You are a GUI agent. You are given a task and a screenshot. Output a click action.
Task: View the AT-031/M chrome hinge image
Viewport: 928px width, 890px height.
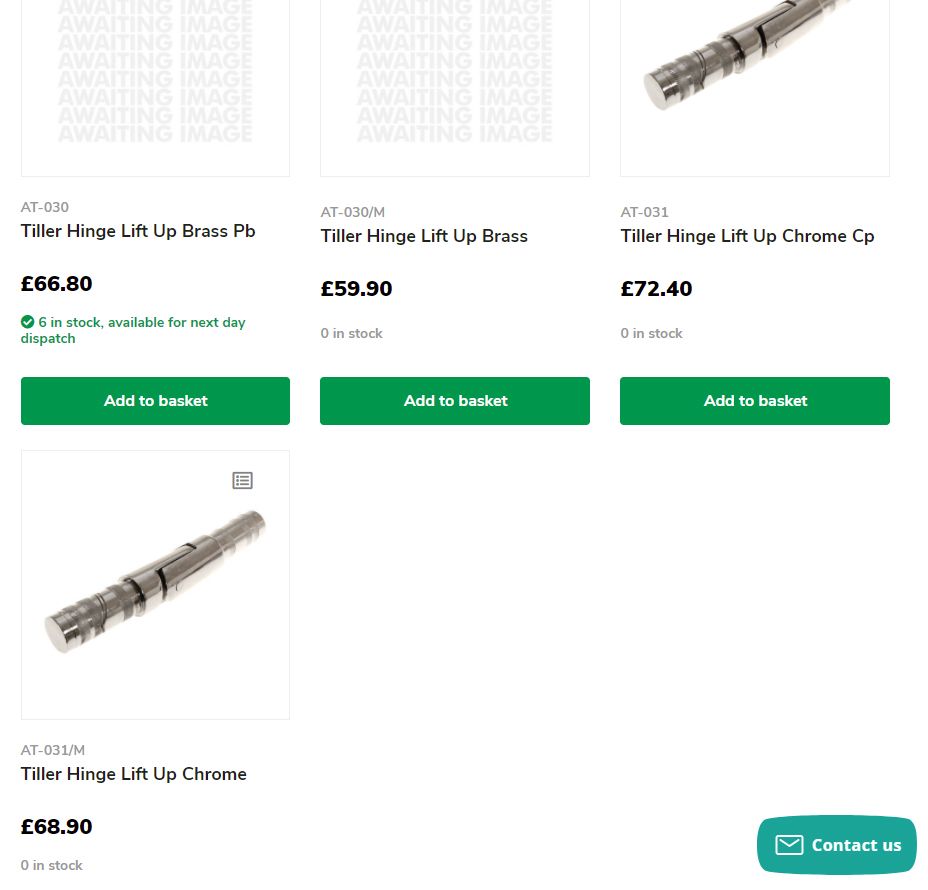tap(155, 584)
